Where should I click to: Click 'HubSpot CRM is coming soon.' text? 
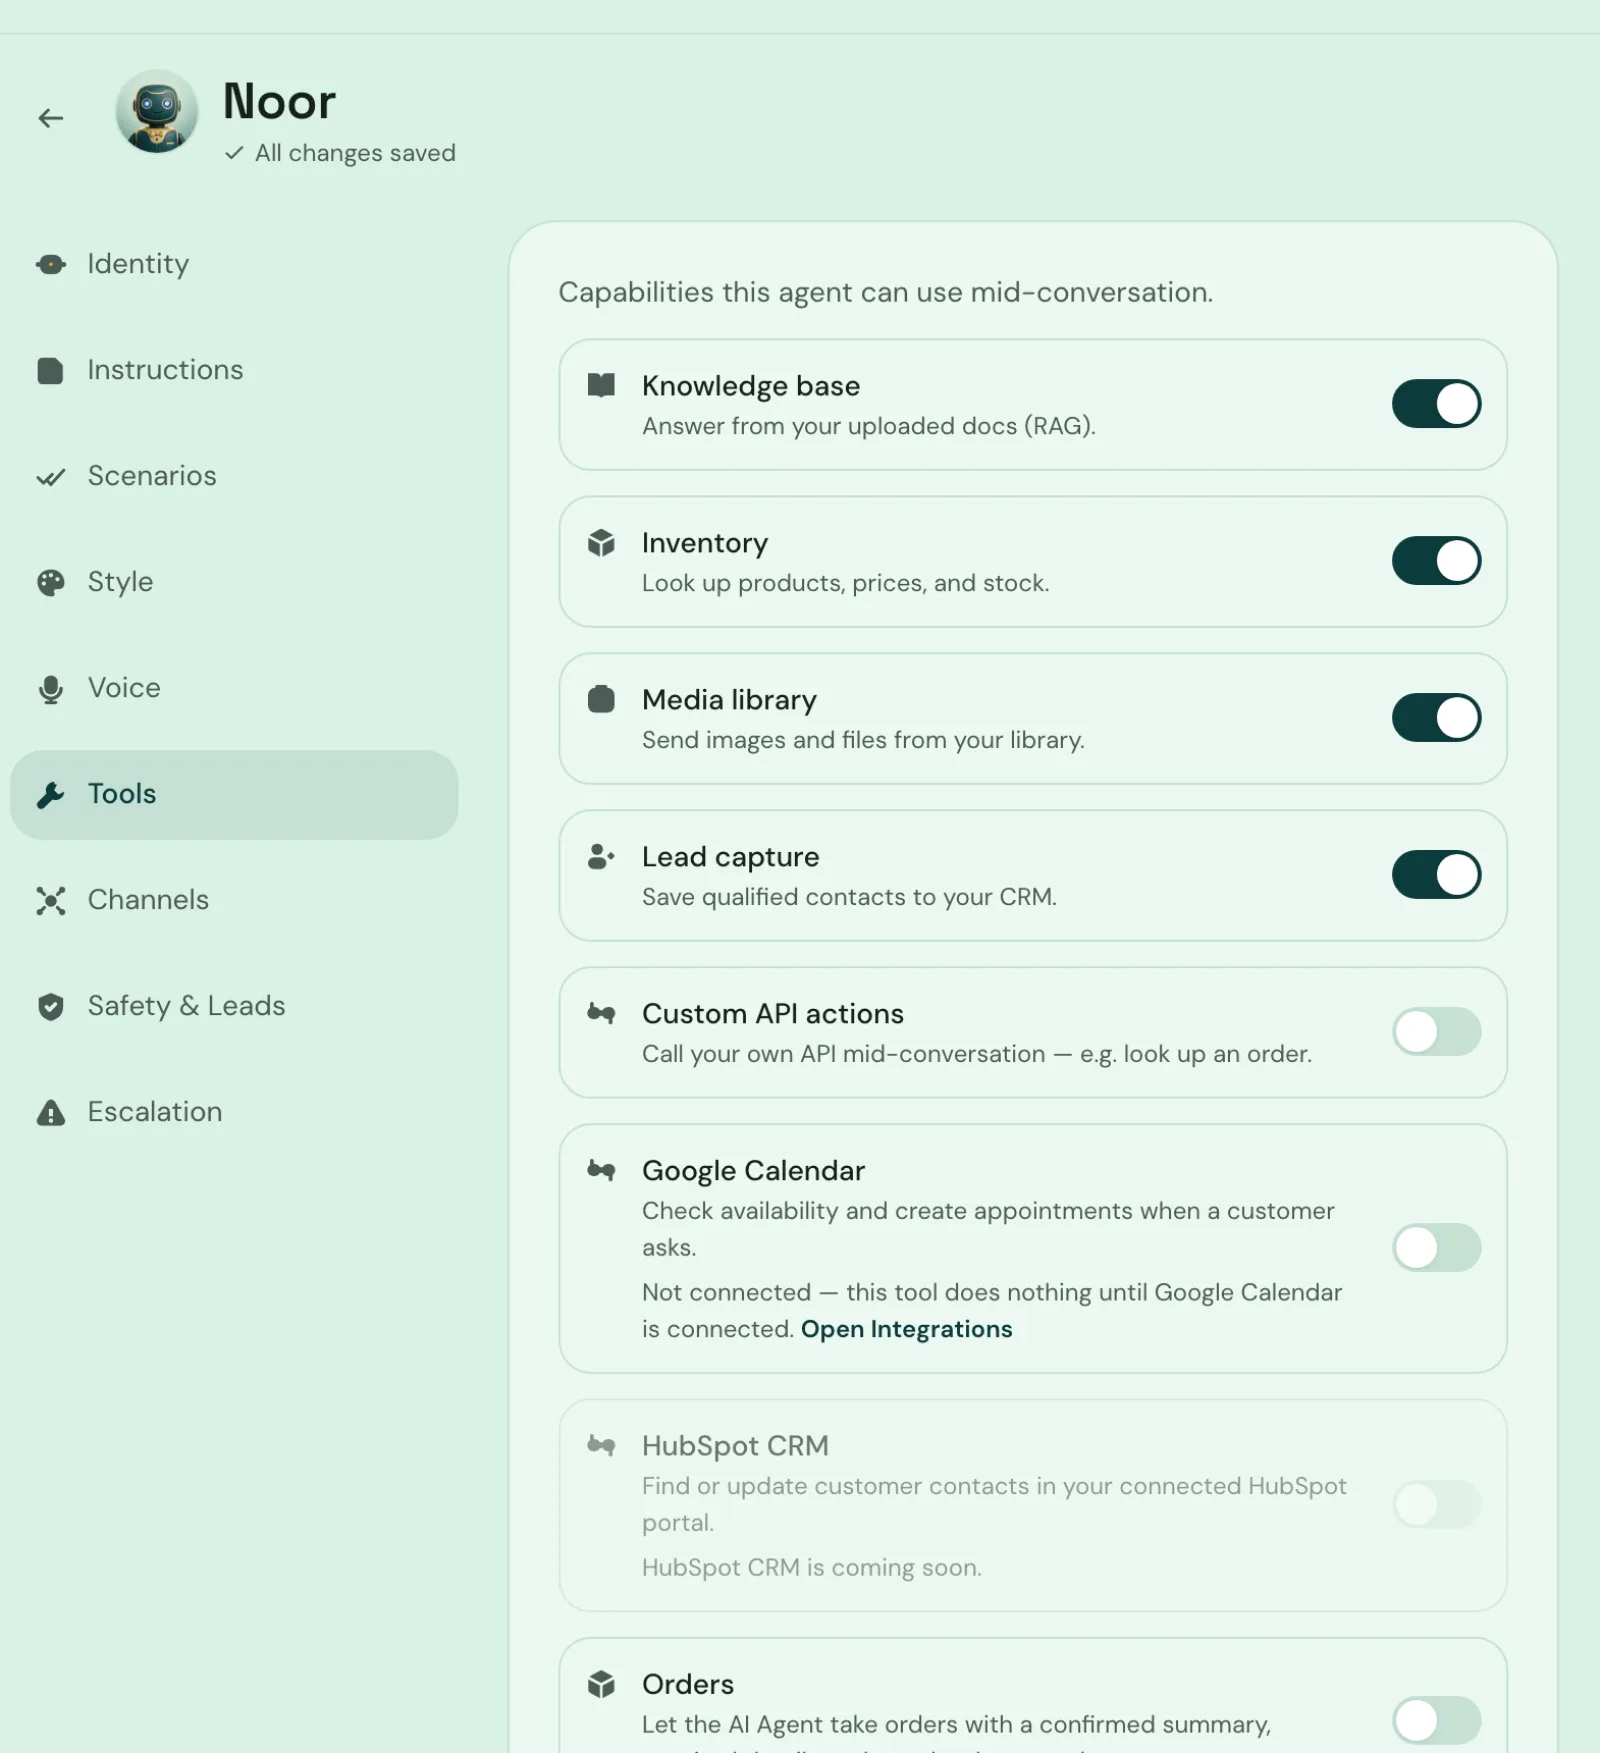[x=812, y=1567]
